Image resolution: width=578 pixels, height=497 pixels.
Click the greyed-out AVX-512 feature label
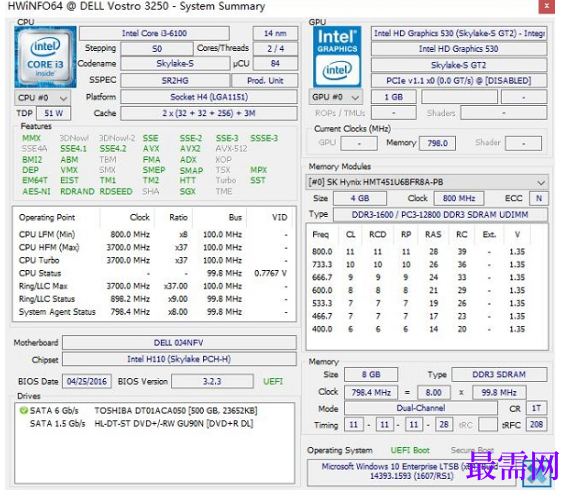231,149
